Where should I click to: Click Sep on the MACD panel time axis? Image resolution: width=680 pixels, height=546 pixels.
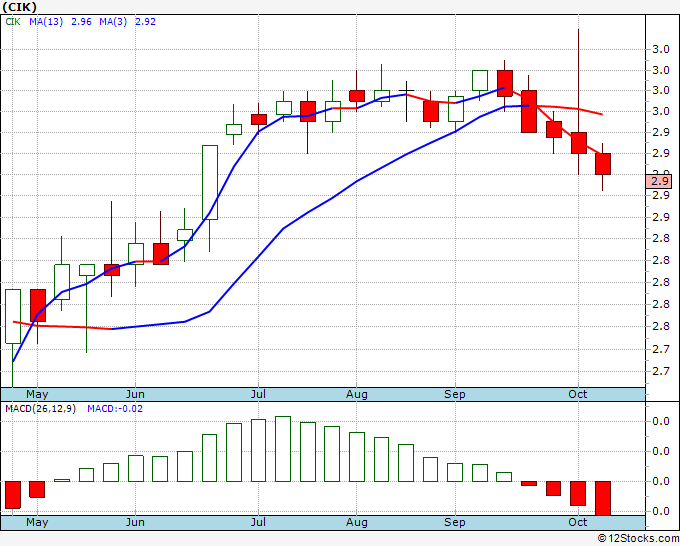tap(454, 522)
